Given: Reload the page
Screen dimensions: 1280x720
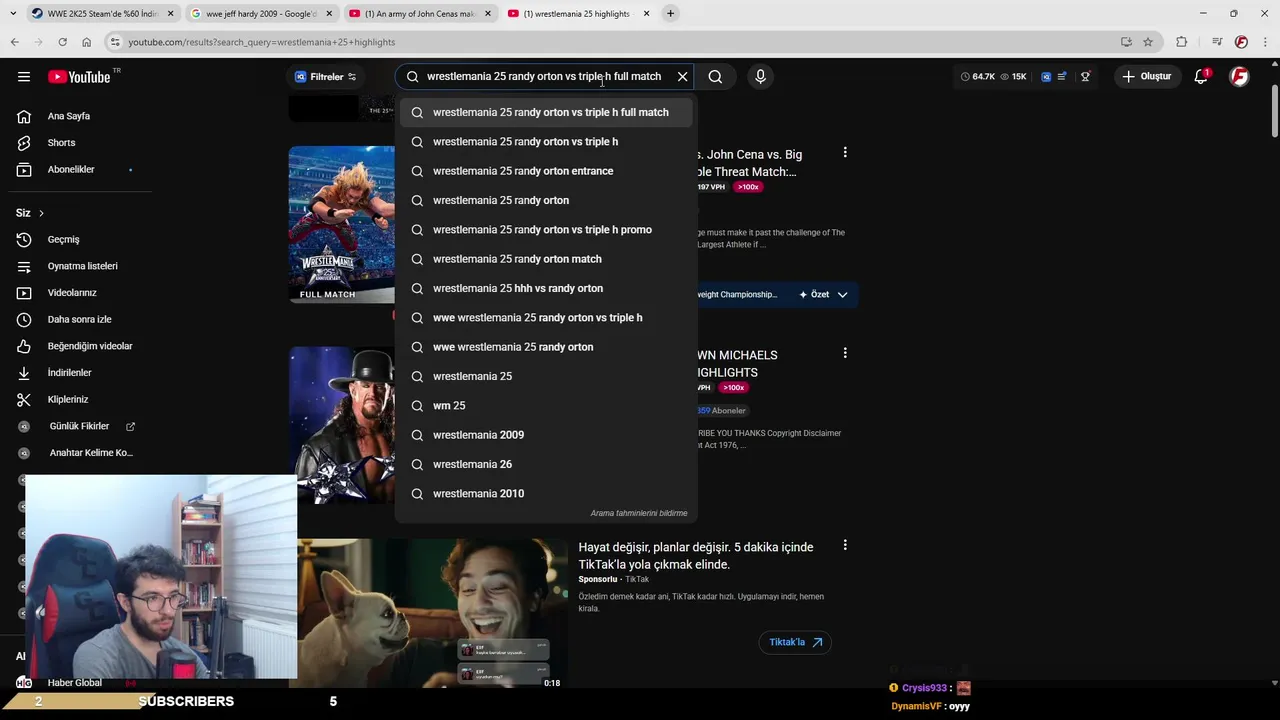Looking at the screenshot, I should [62, 42].
